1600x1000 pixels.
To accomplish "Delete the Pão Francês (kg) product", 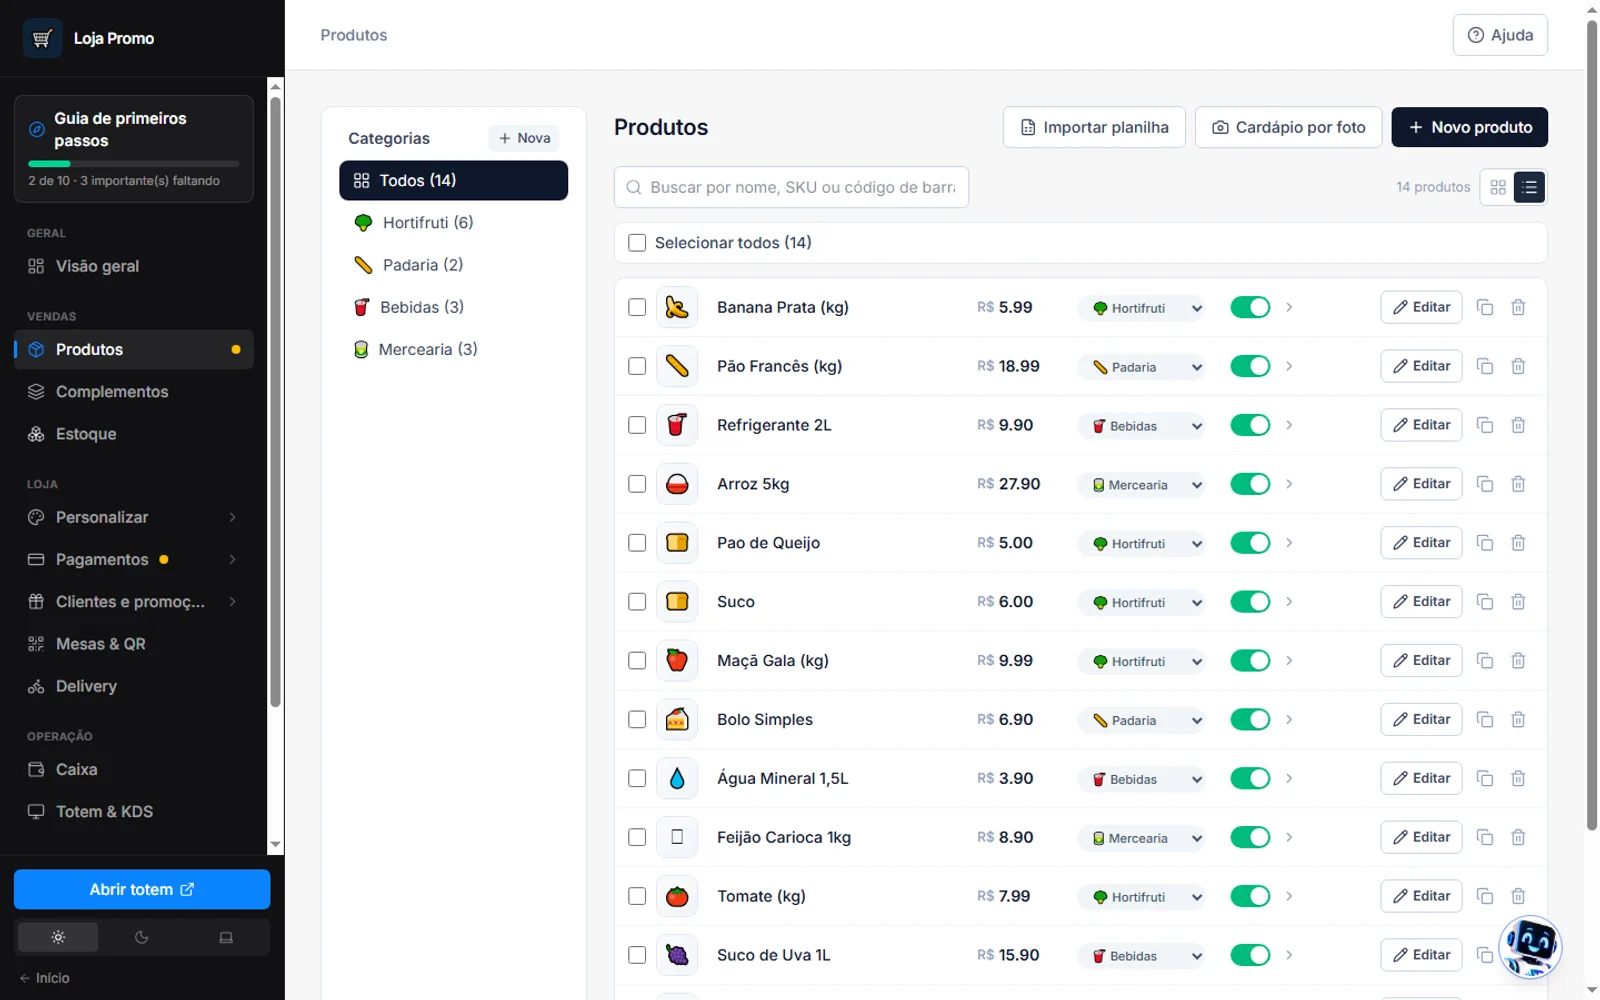I will click(x=1518, y=366).
